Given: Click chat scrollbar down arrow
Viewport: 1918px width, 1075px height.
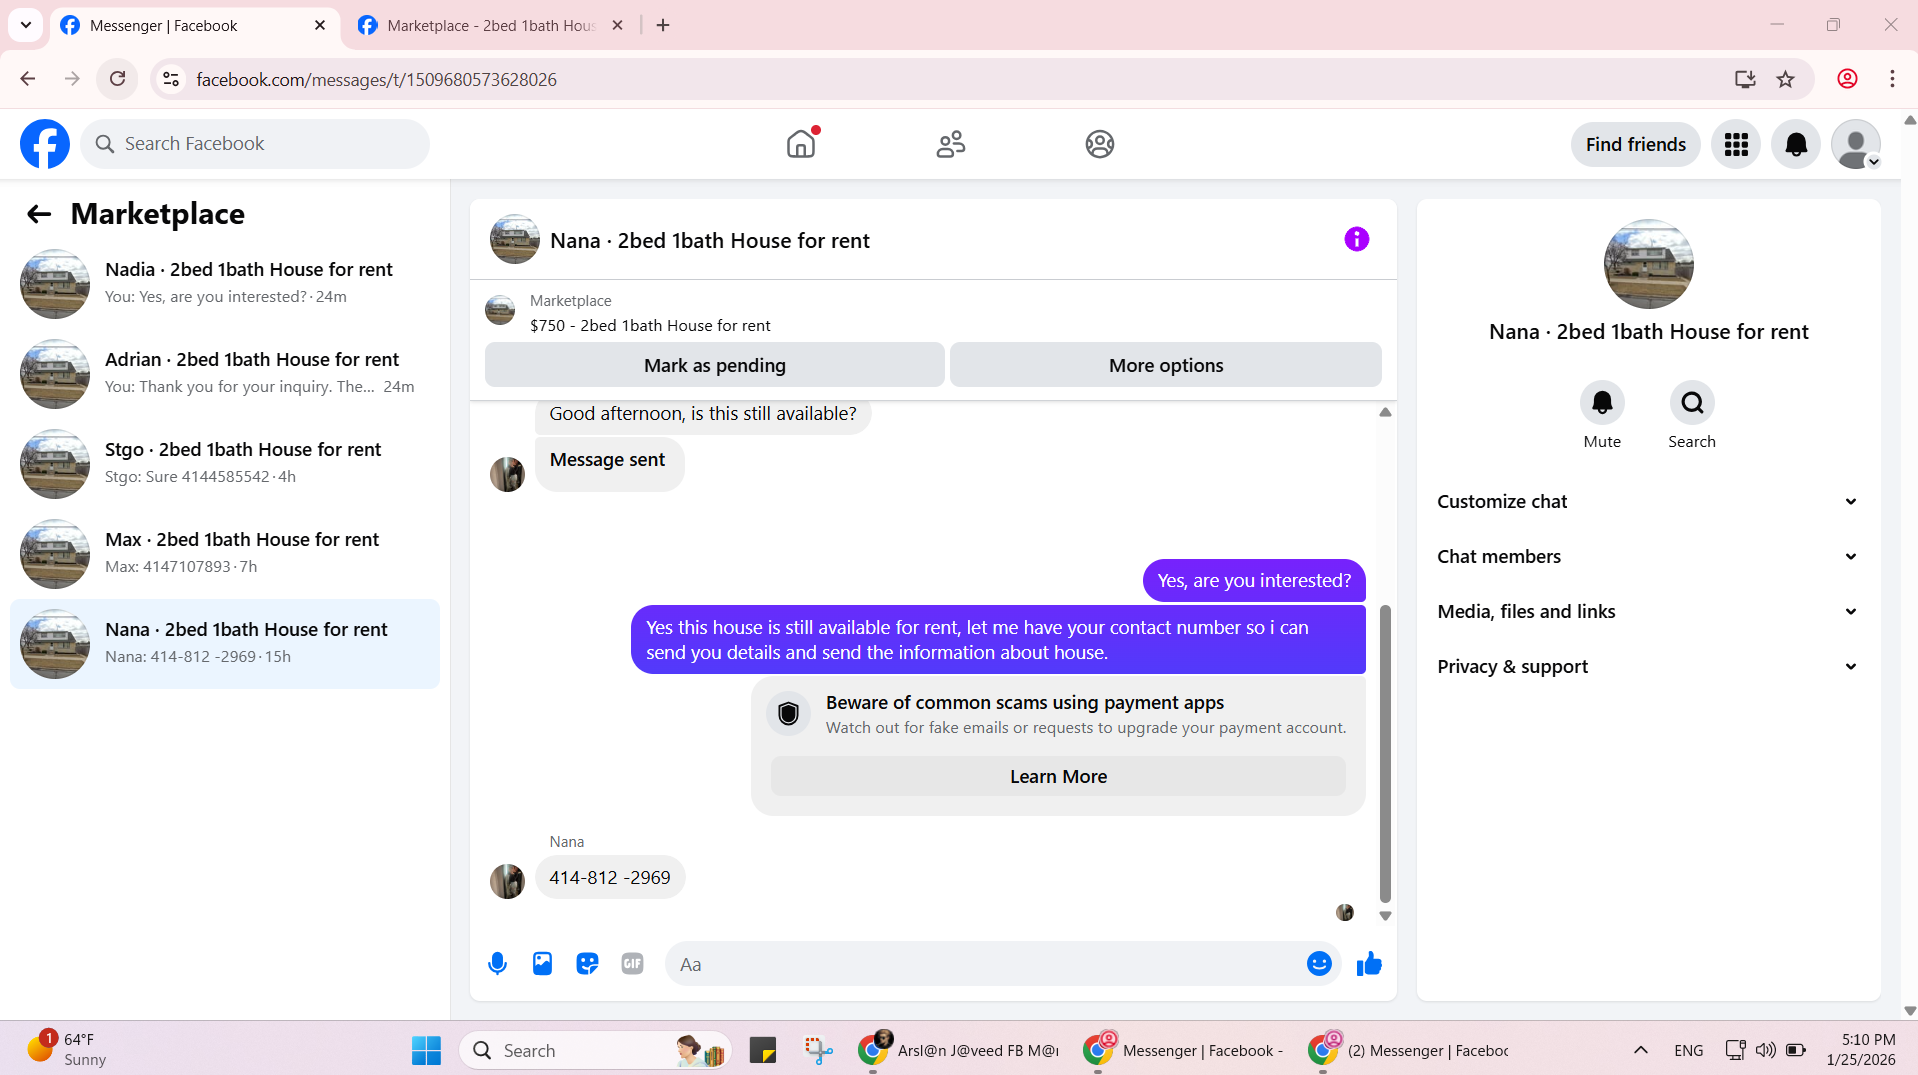Looking at the screenshot, I should point(1385,916).
